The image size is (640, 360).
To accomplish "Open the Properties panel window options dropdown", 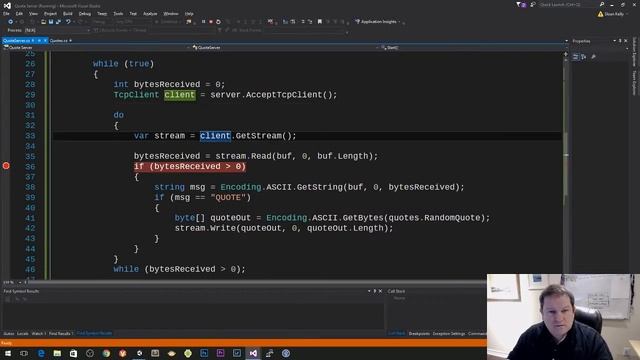I will 614,41.
